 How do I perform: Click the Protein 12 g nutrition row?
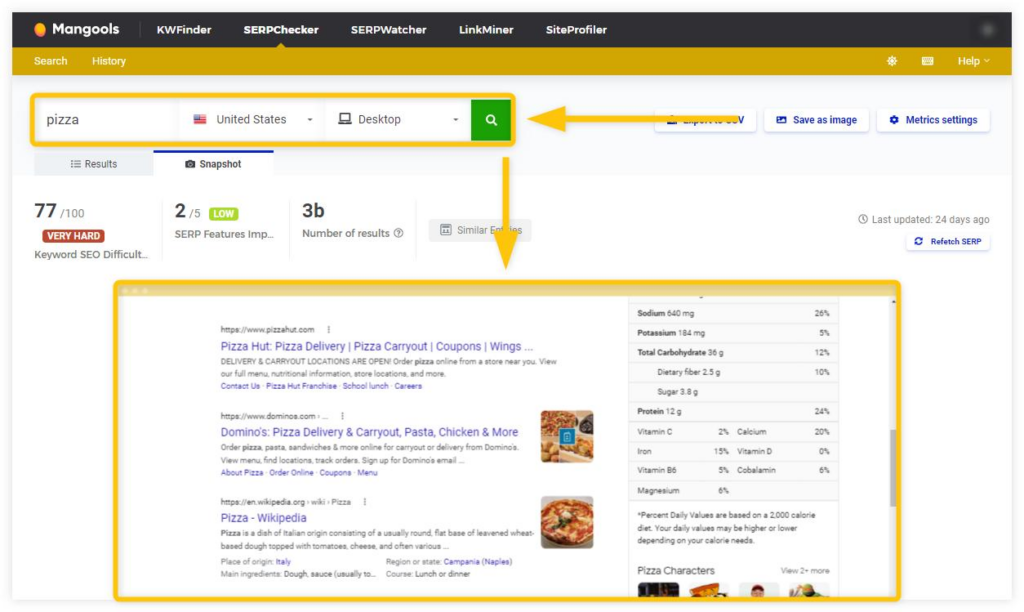point(733,411)
